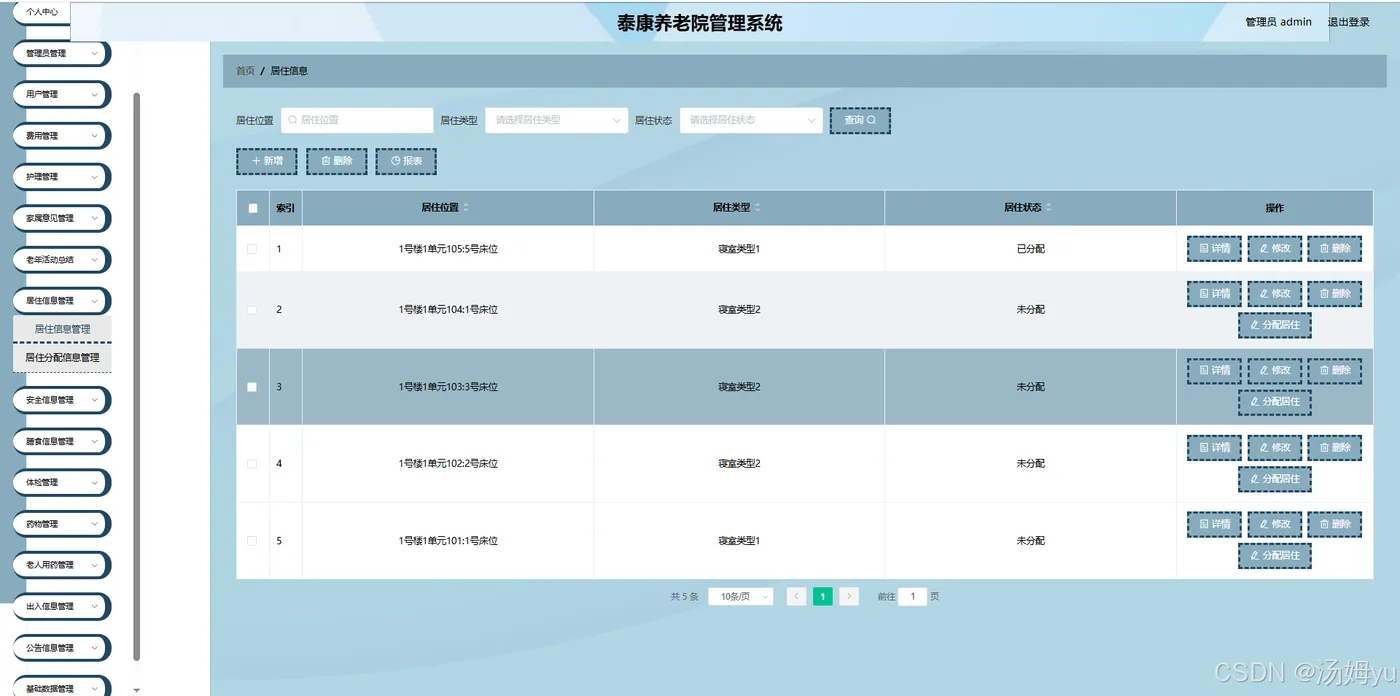Click 修改 for row 5
The image size is (1400, 696).
(1275, 524)
